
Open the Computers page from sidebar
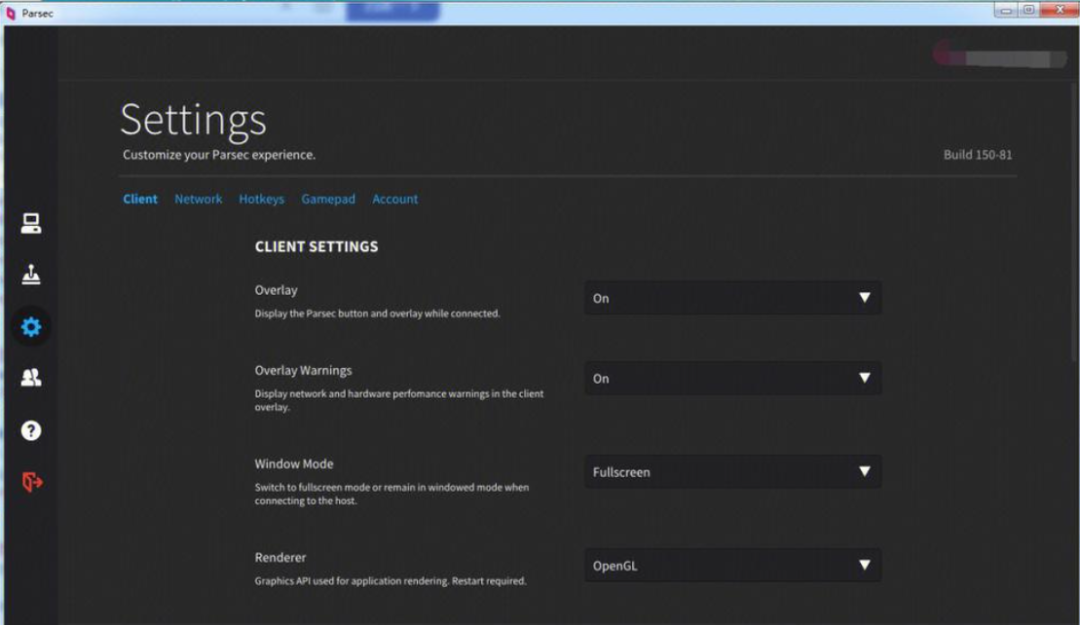pos(31,223)
